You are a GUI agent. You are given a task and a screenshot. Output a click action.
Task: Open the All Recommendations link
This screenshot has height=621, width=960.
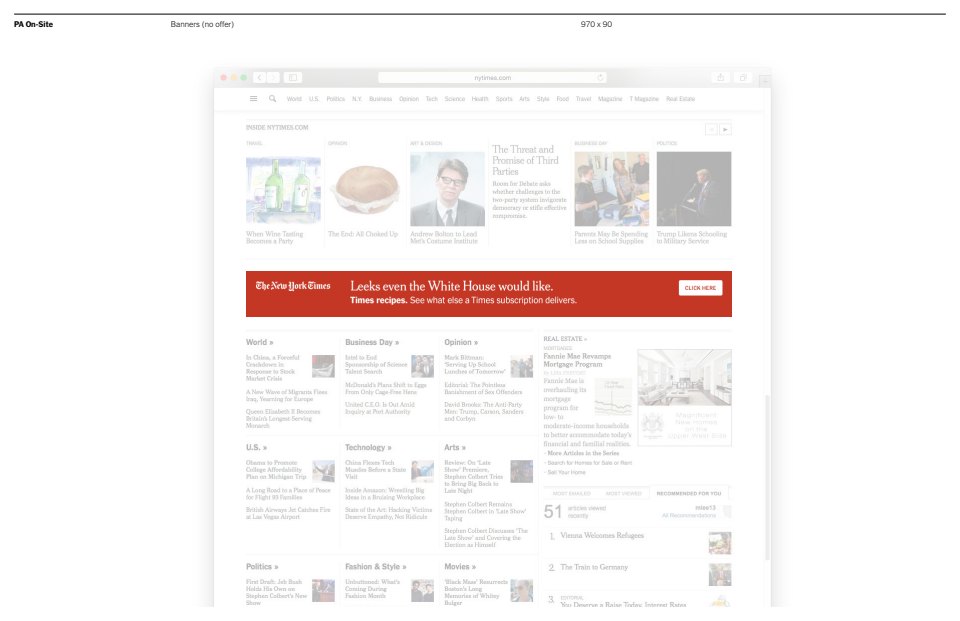click(689, 516)
